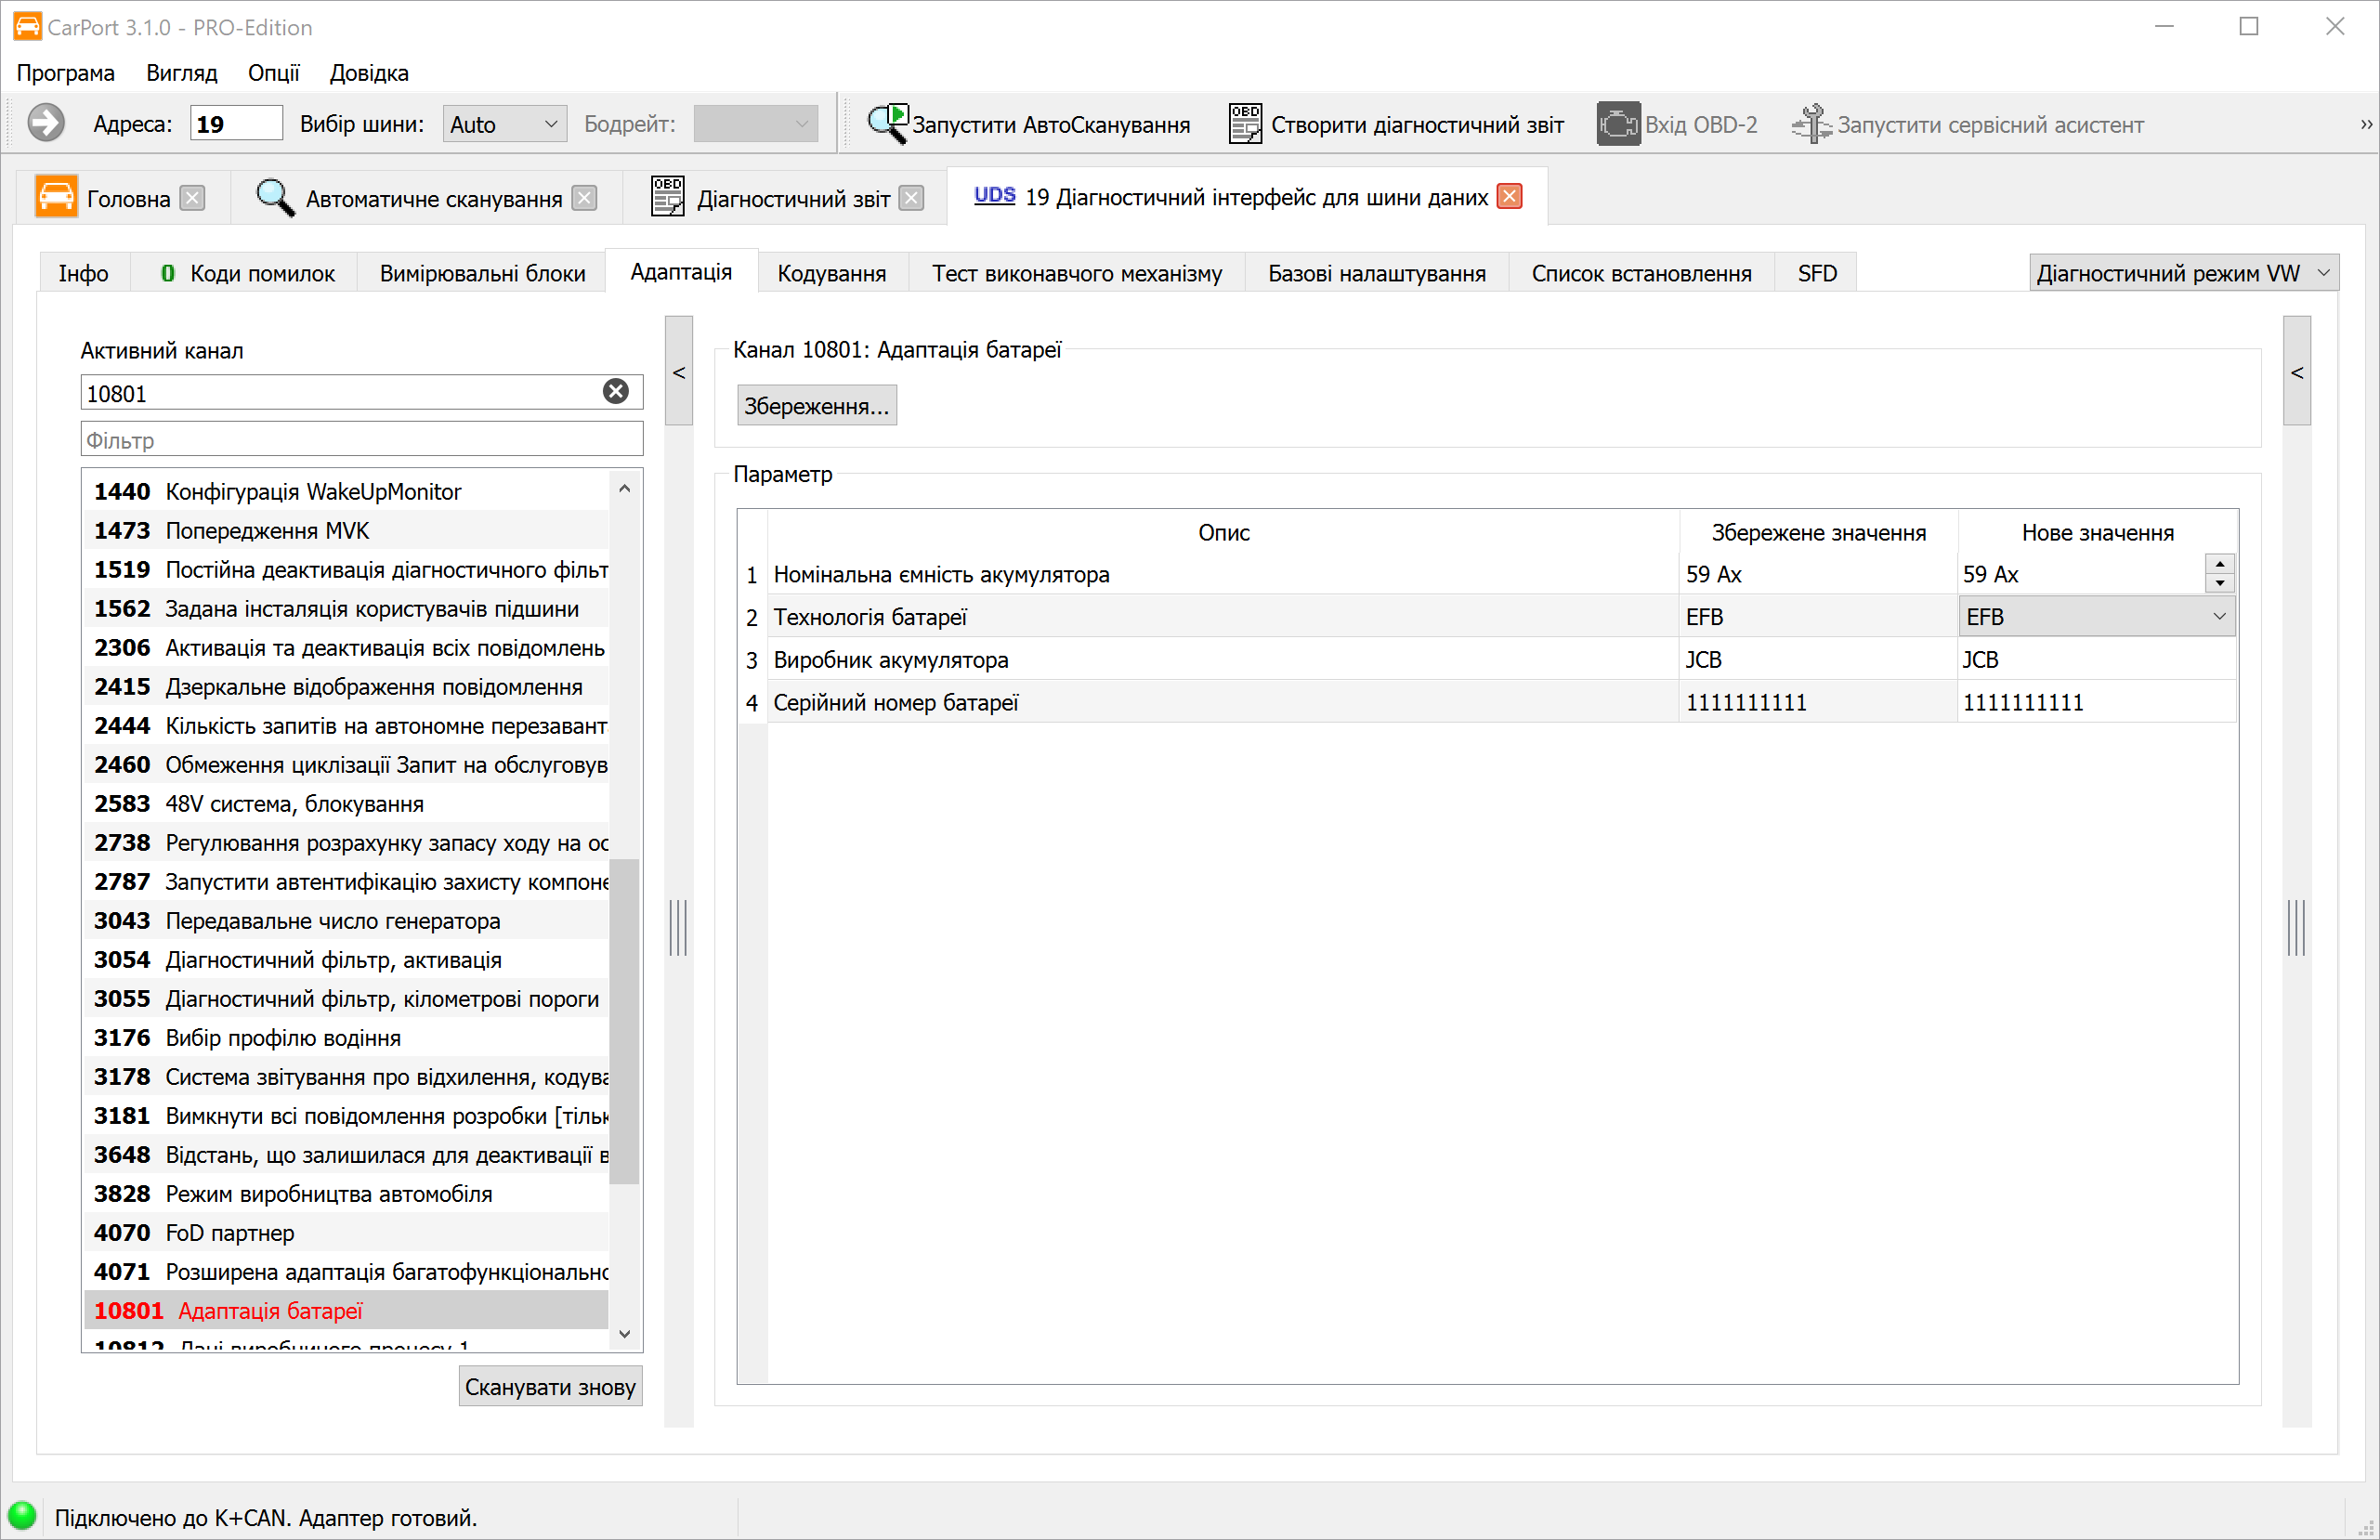2380x1540 pixels.
Task: Launch AutoScan via magnifier icon
Action: 886,124
